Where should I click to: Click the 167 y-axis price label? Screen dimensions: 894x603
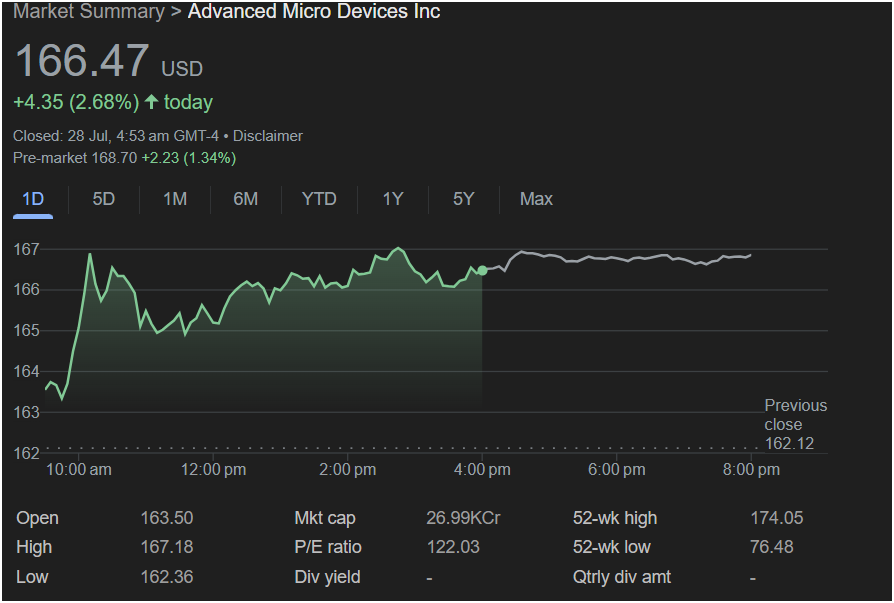pos(27,249)
